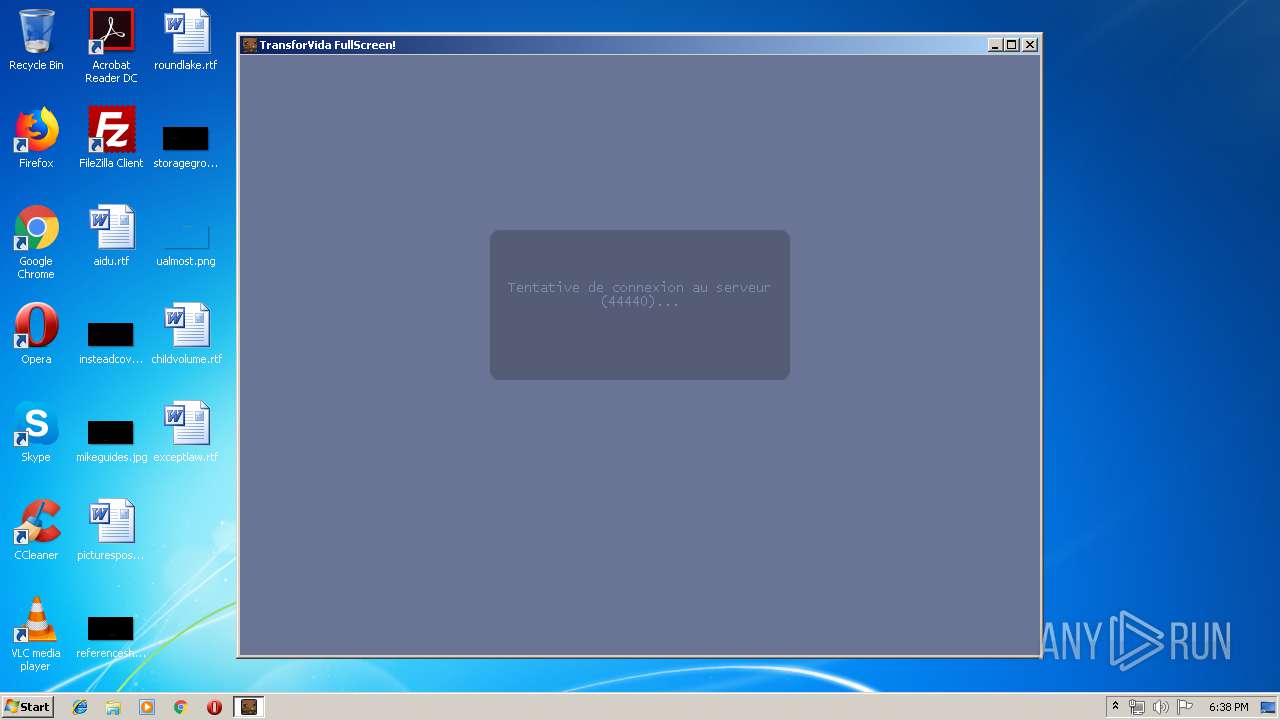
Task: Click the Start button
Action: [x=28, y=707]
